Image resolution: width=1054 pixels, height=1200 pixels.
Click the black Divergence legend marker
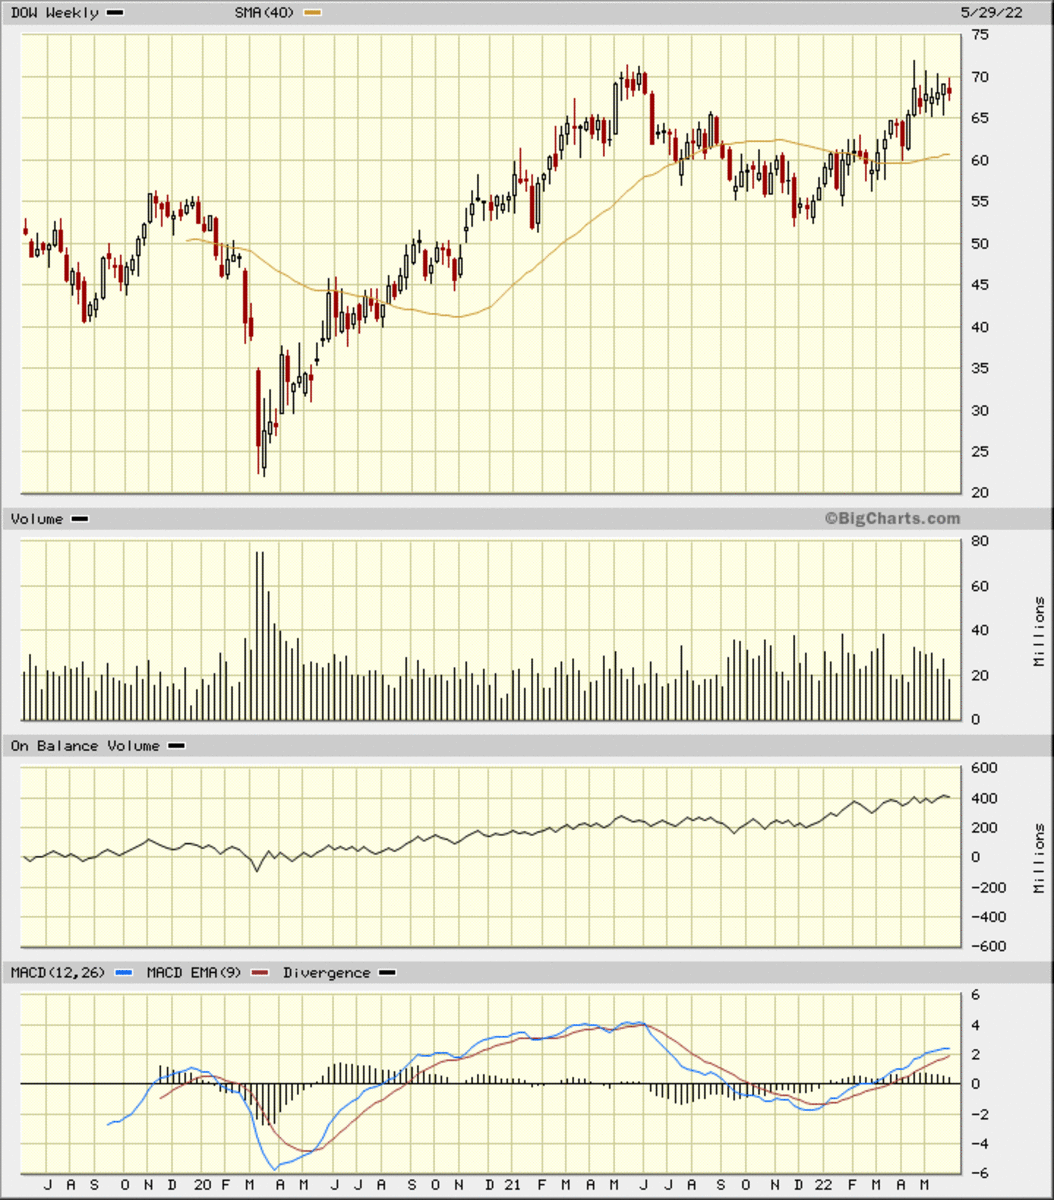point(387,972)
